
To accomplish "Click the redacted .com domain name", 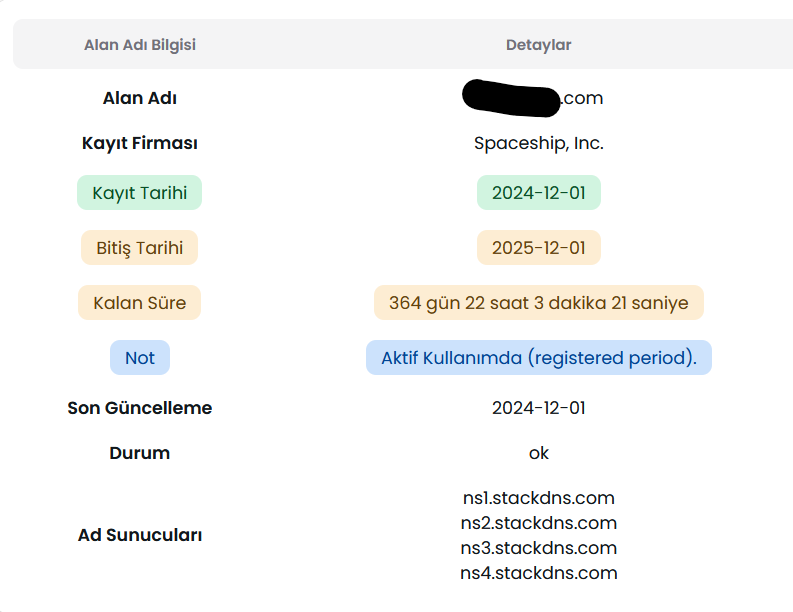I will click(533, 98).
